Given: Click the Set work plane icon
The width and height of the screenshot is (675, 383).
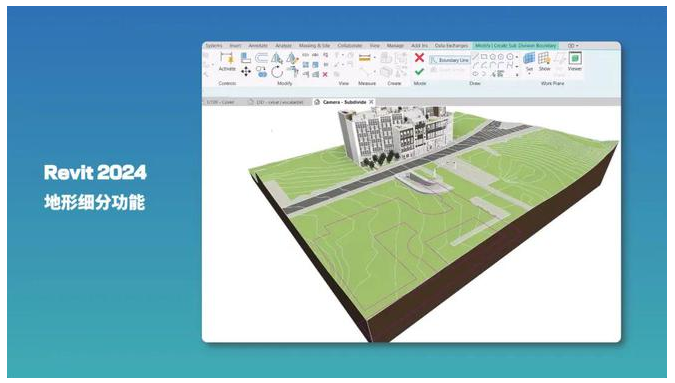Looking at the screenshot, I should (x=529, y=58).
